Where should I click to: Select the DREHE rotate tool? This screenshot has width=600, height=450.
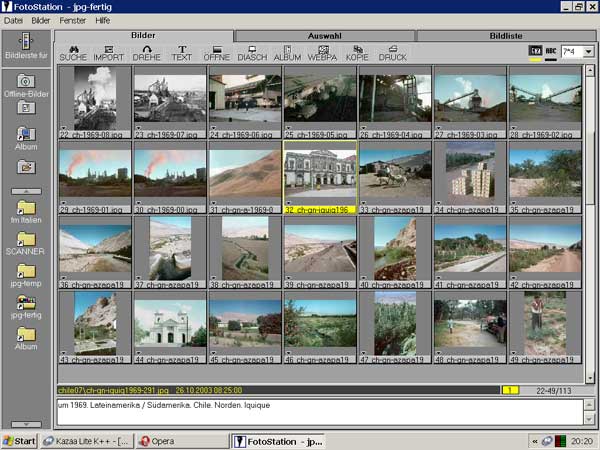click(146, 52)
